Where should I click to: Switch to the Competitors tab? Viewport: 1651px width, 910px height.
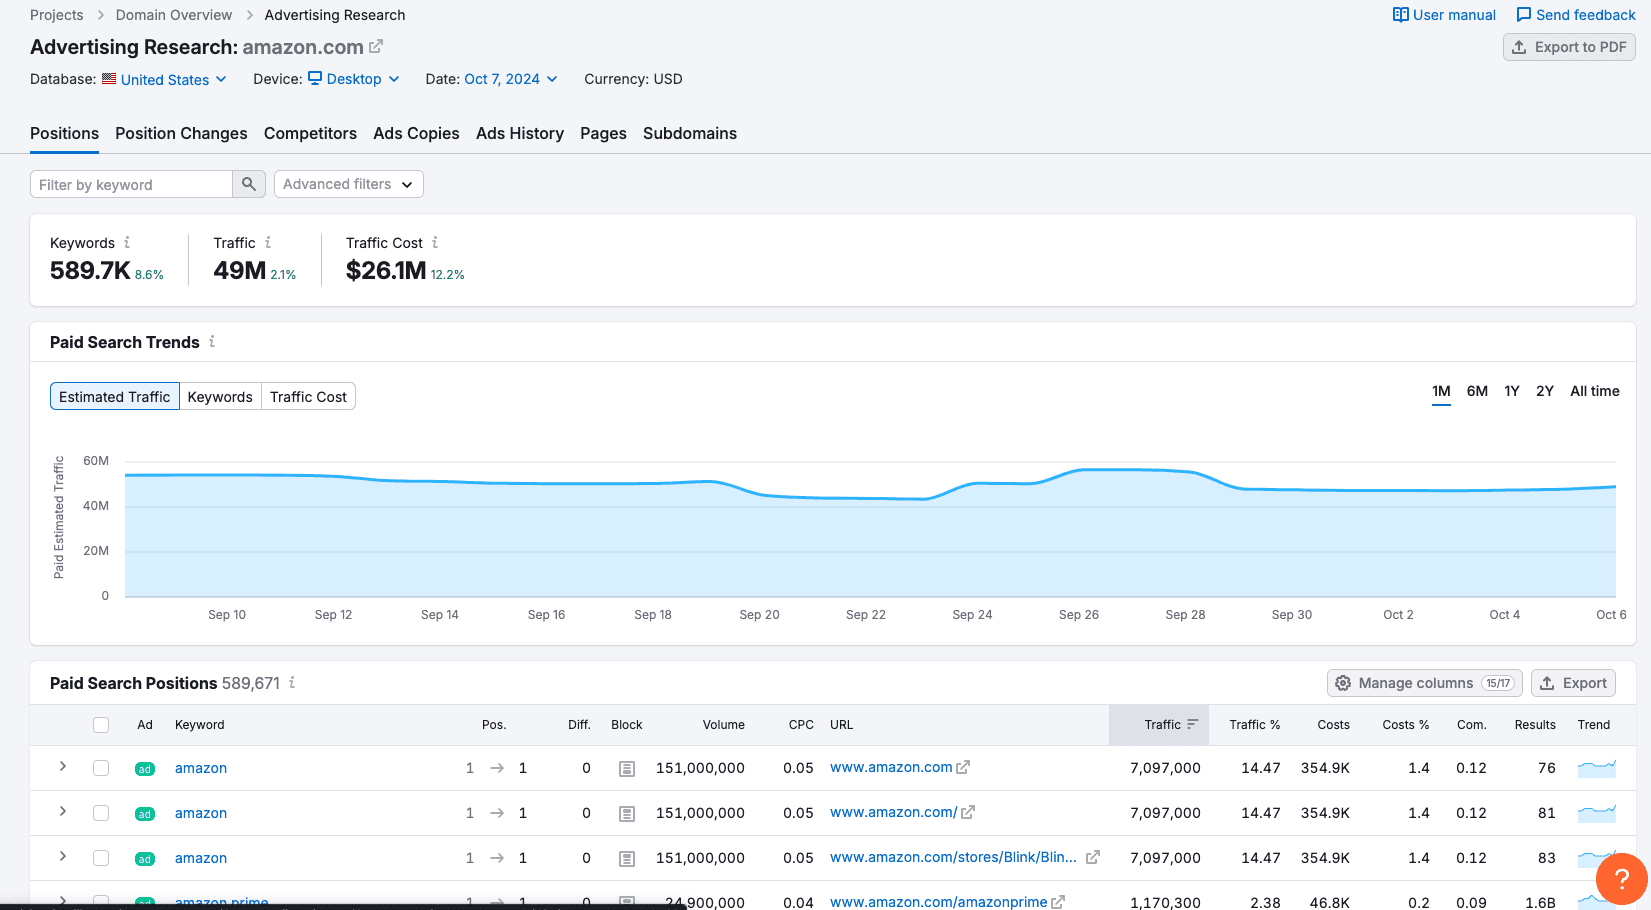point(310,133)
